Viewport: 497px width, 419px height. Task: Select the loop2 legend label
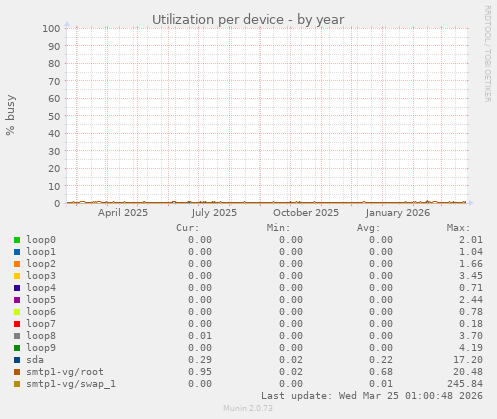point(41,264)
